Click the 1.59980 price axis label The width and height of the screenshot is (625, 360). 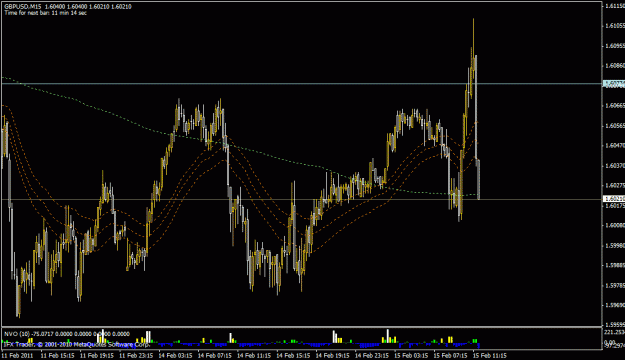point(615,246)
